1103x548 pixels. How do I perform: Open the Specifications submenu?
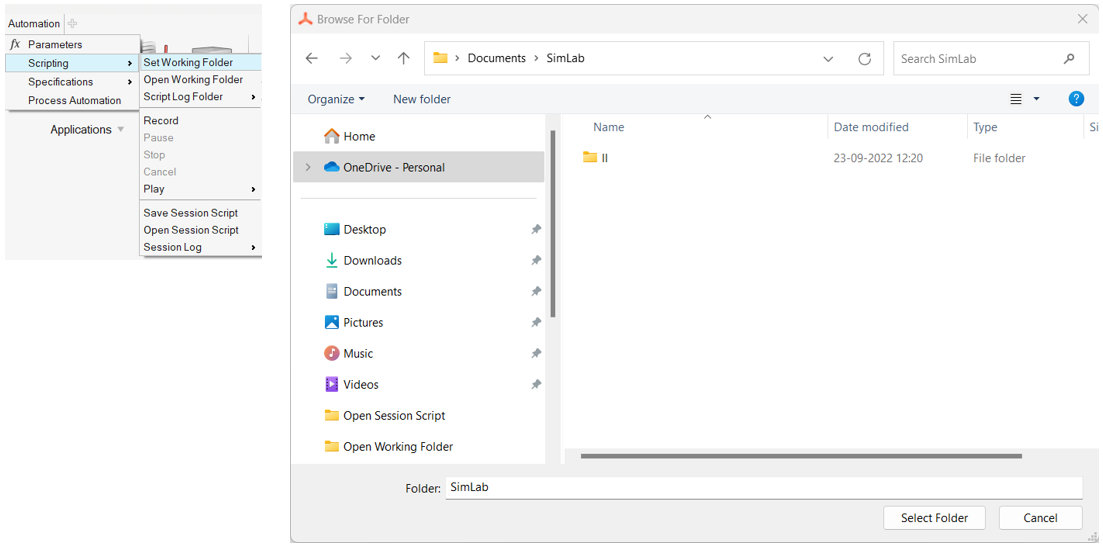click(x=61, y=82)
